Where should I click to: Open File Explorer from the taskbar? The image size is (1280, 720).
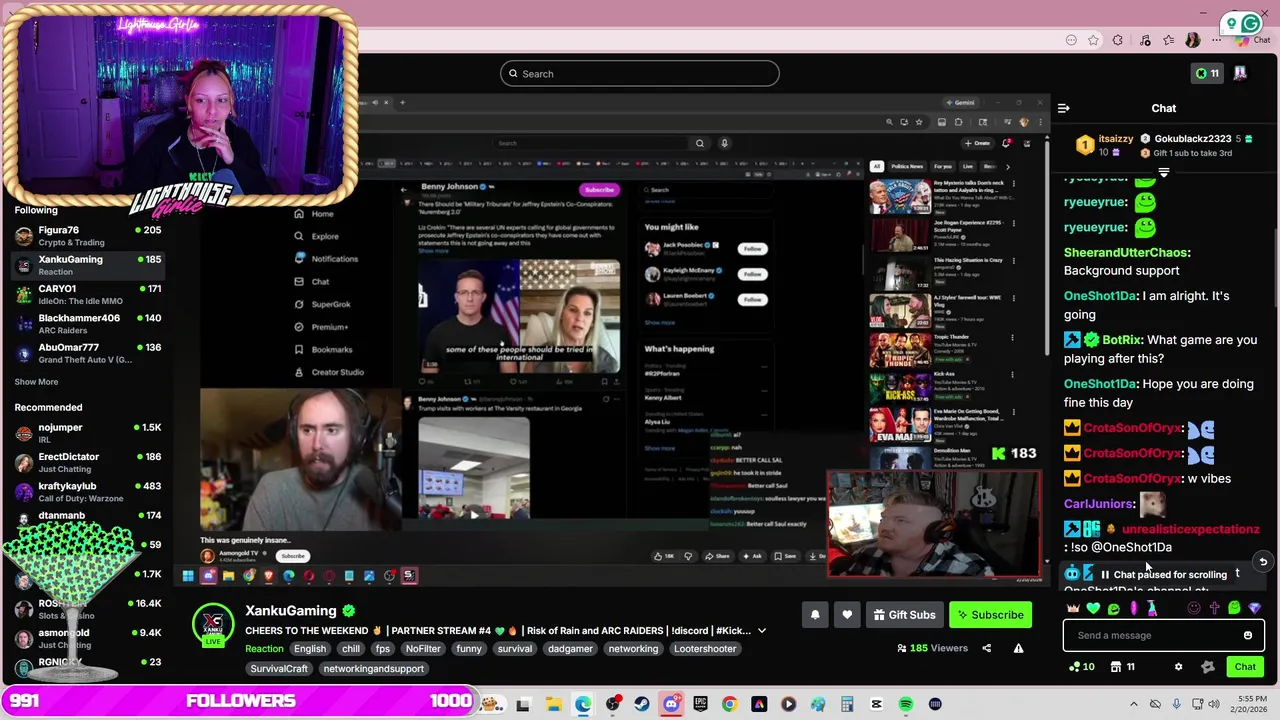[x=553, y=704]
